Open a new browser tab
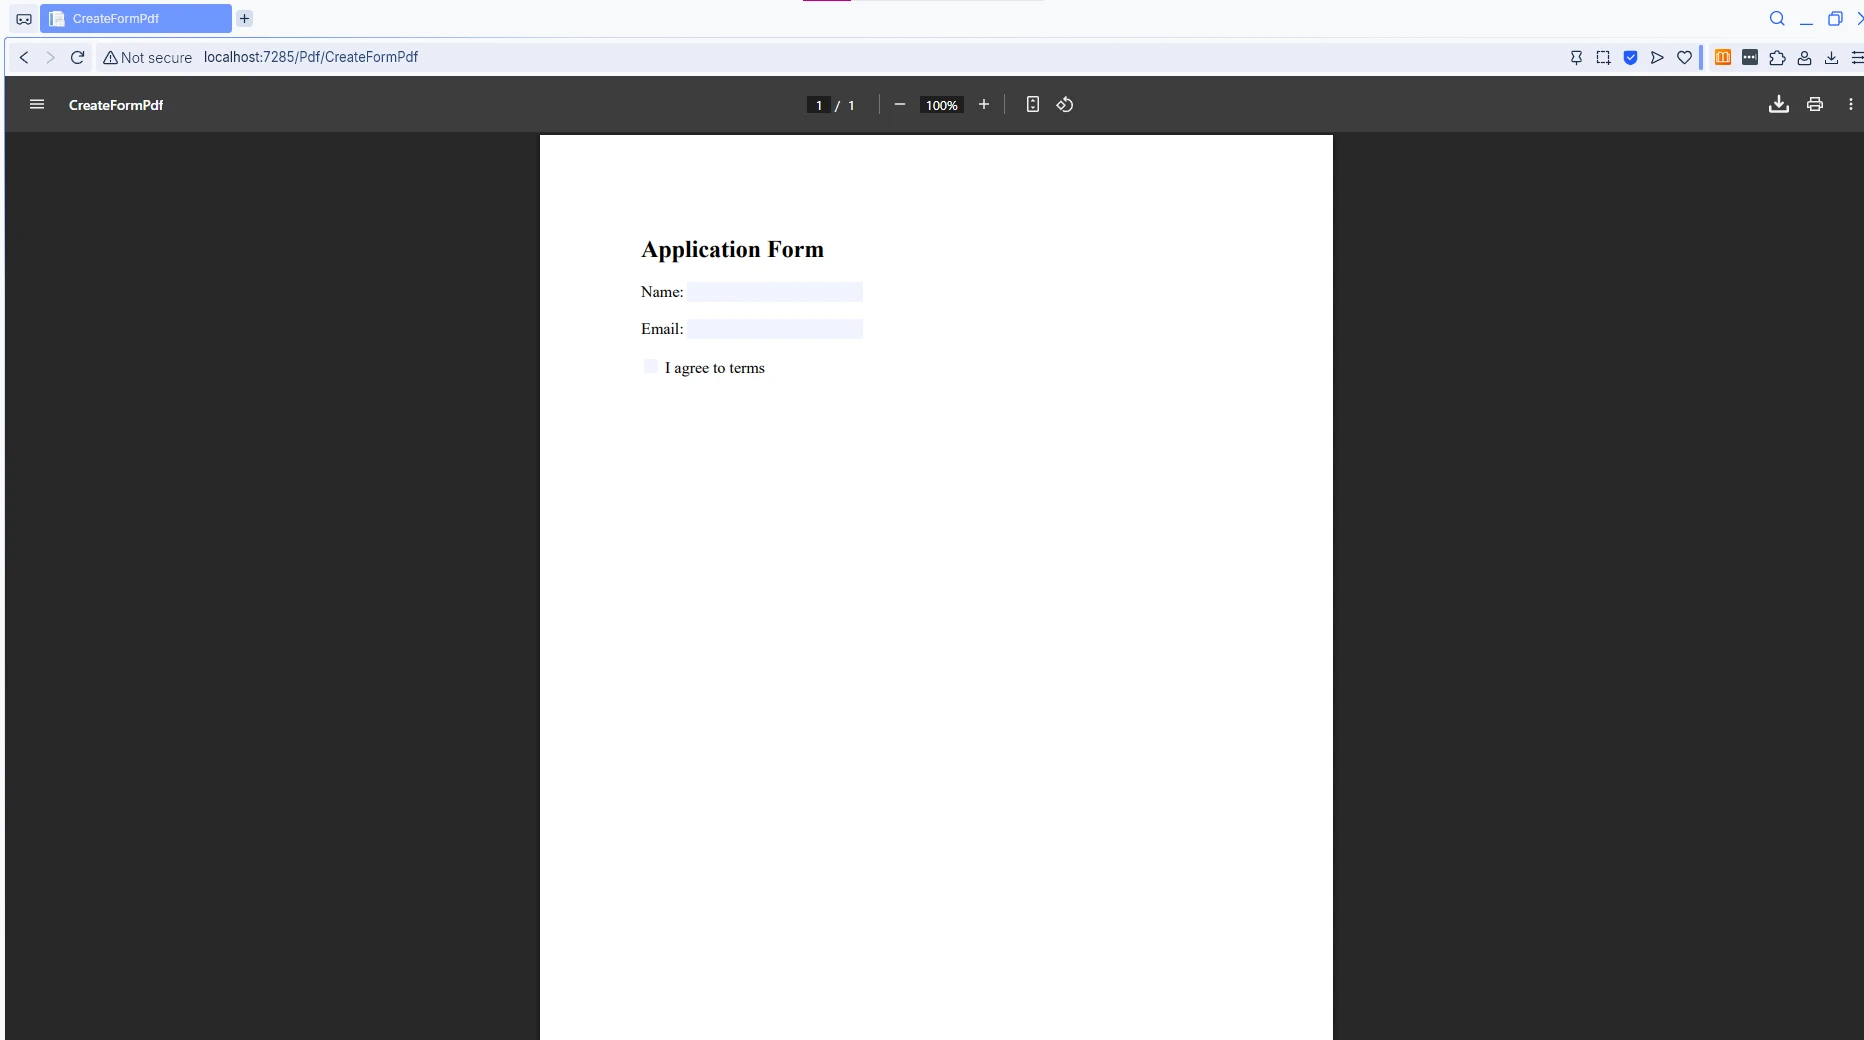The image size is (1864, 1040). point(244,18)
